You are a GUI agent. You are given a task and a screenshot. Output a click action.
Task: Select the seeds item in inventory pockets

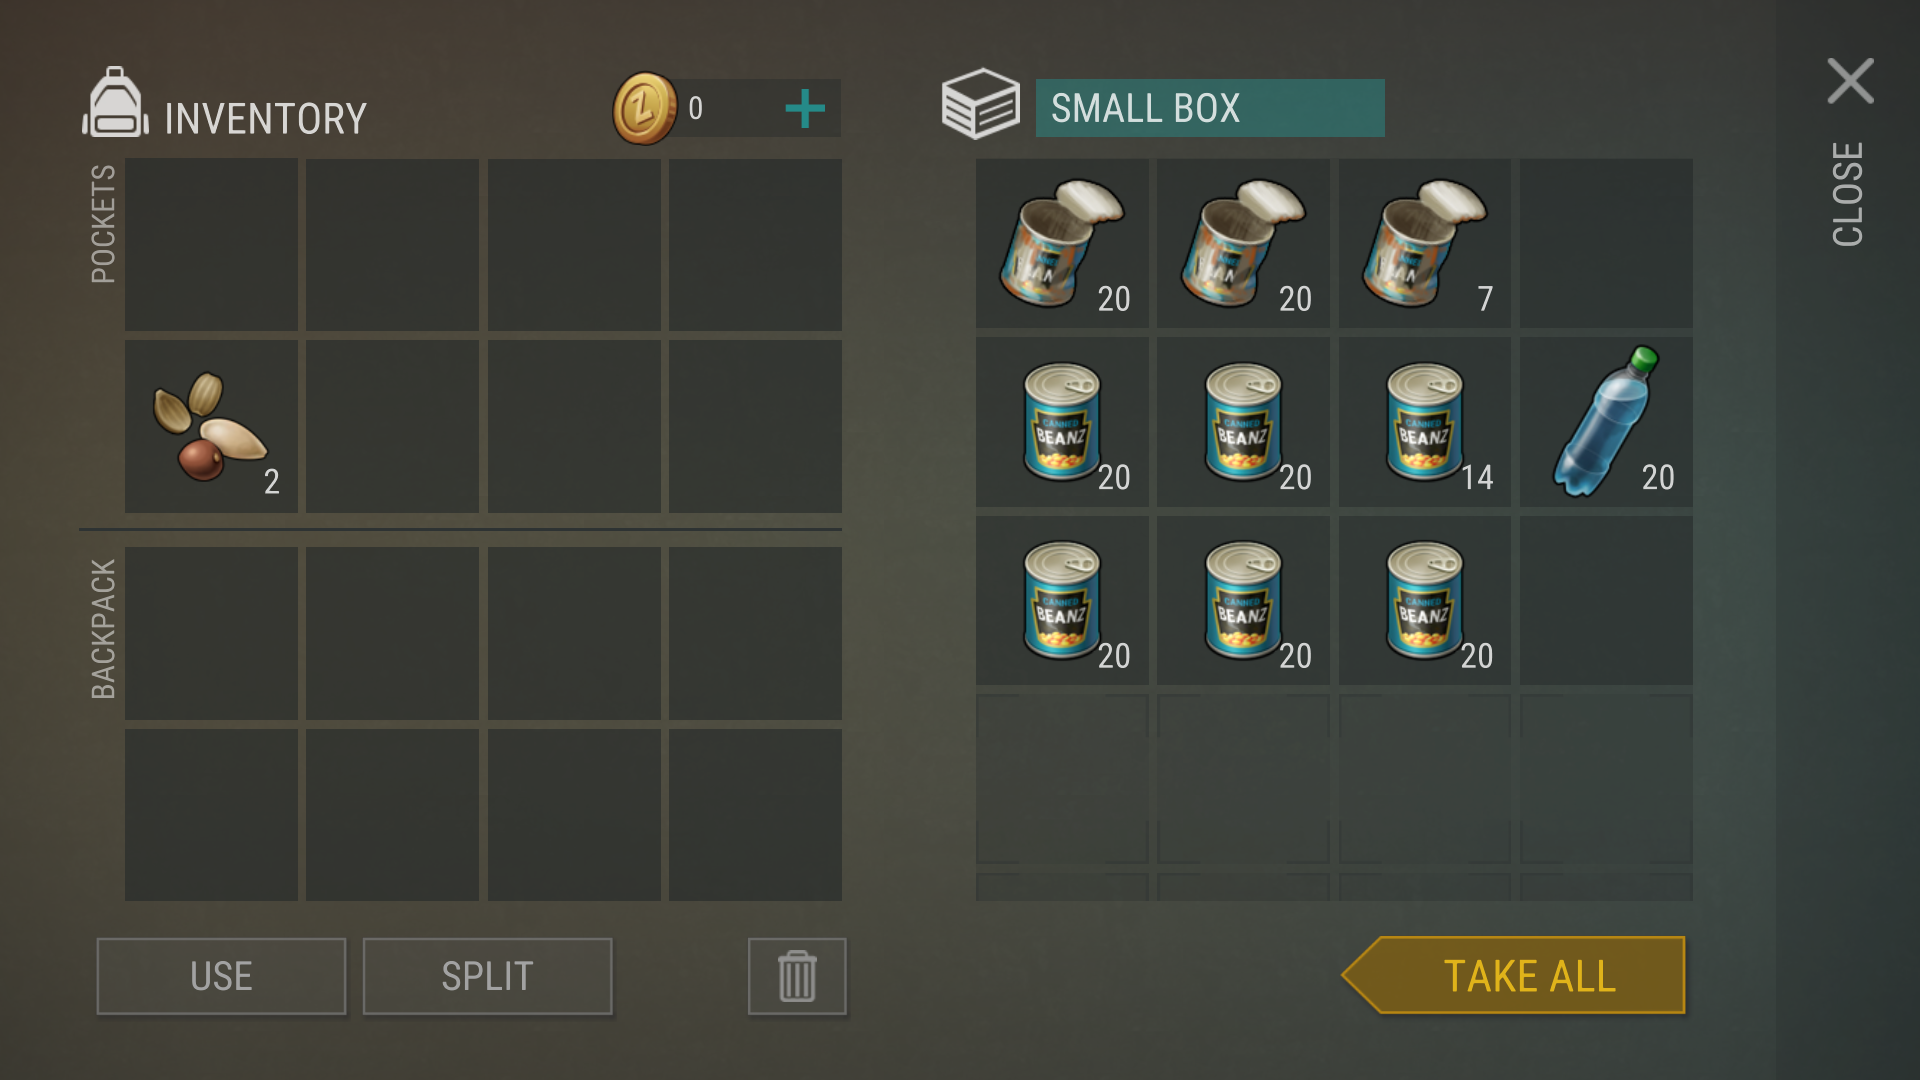[211, 427]
